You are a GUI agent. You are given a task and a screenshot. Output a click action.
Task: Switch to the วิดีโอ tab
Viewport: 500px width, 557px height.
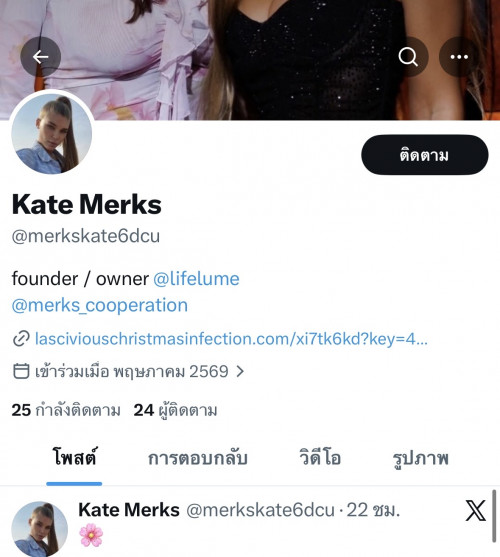pyautogui.click(x=320, y=457)
